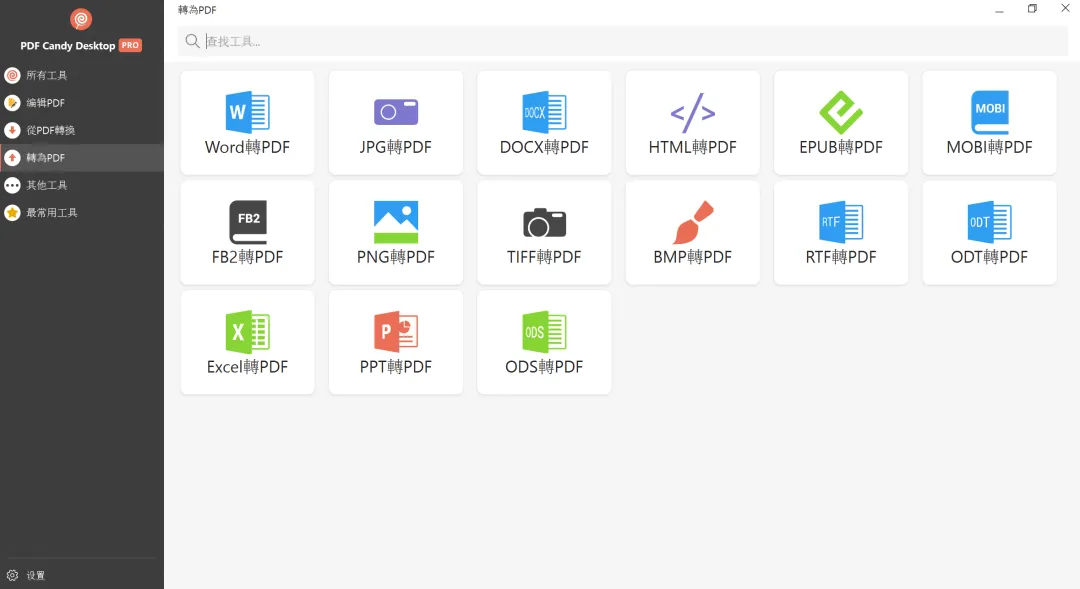Open 其他工具 sidebar section
Image resolution: width=1080 pixels, height=589 pixels.
pos(82,185)
